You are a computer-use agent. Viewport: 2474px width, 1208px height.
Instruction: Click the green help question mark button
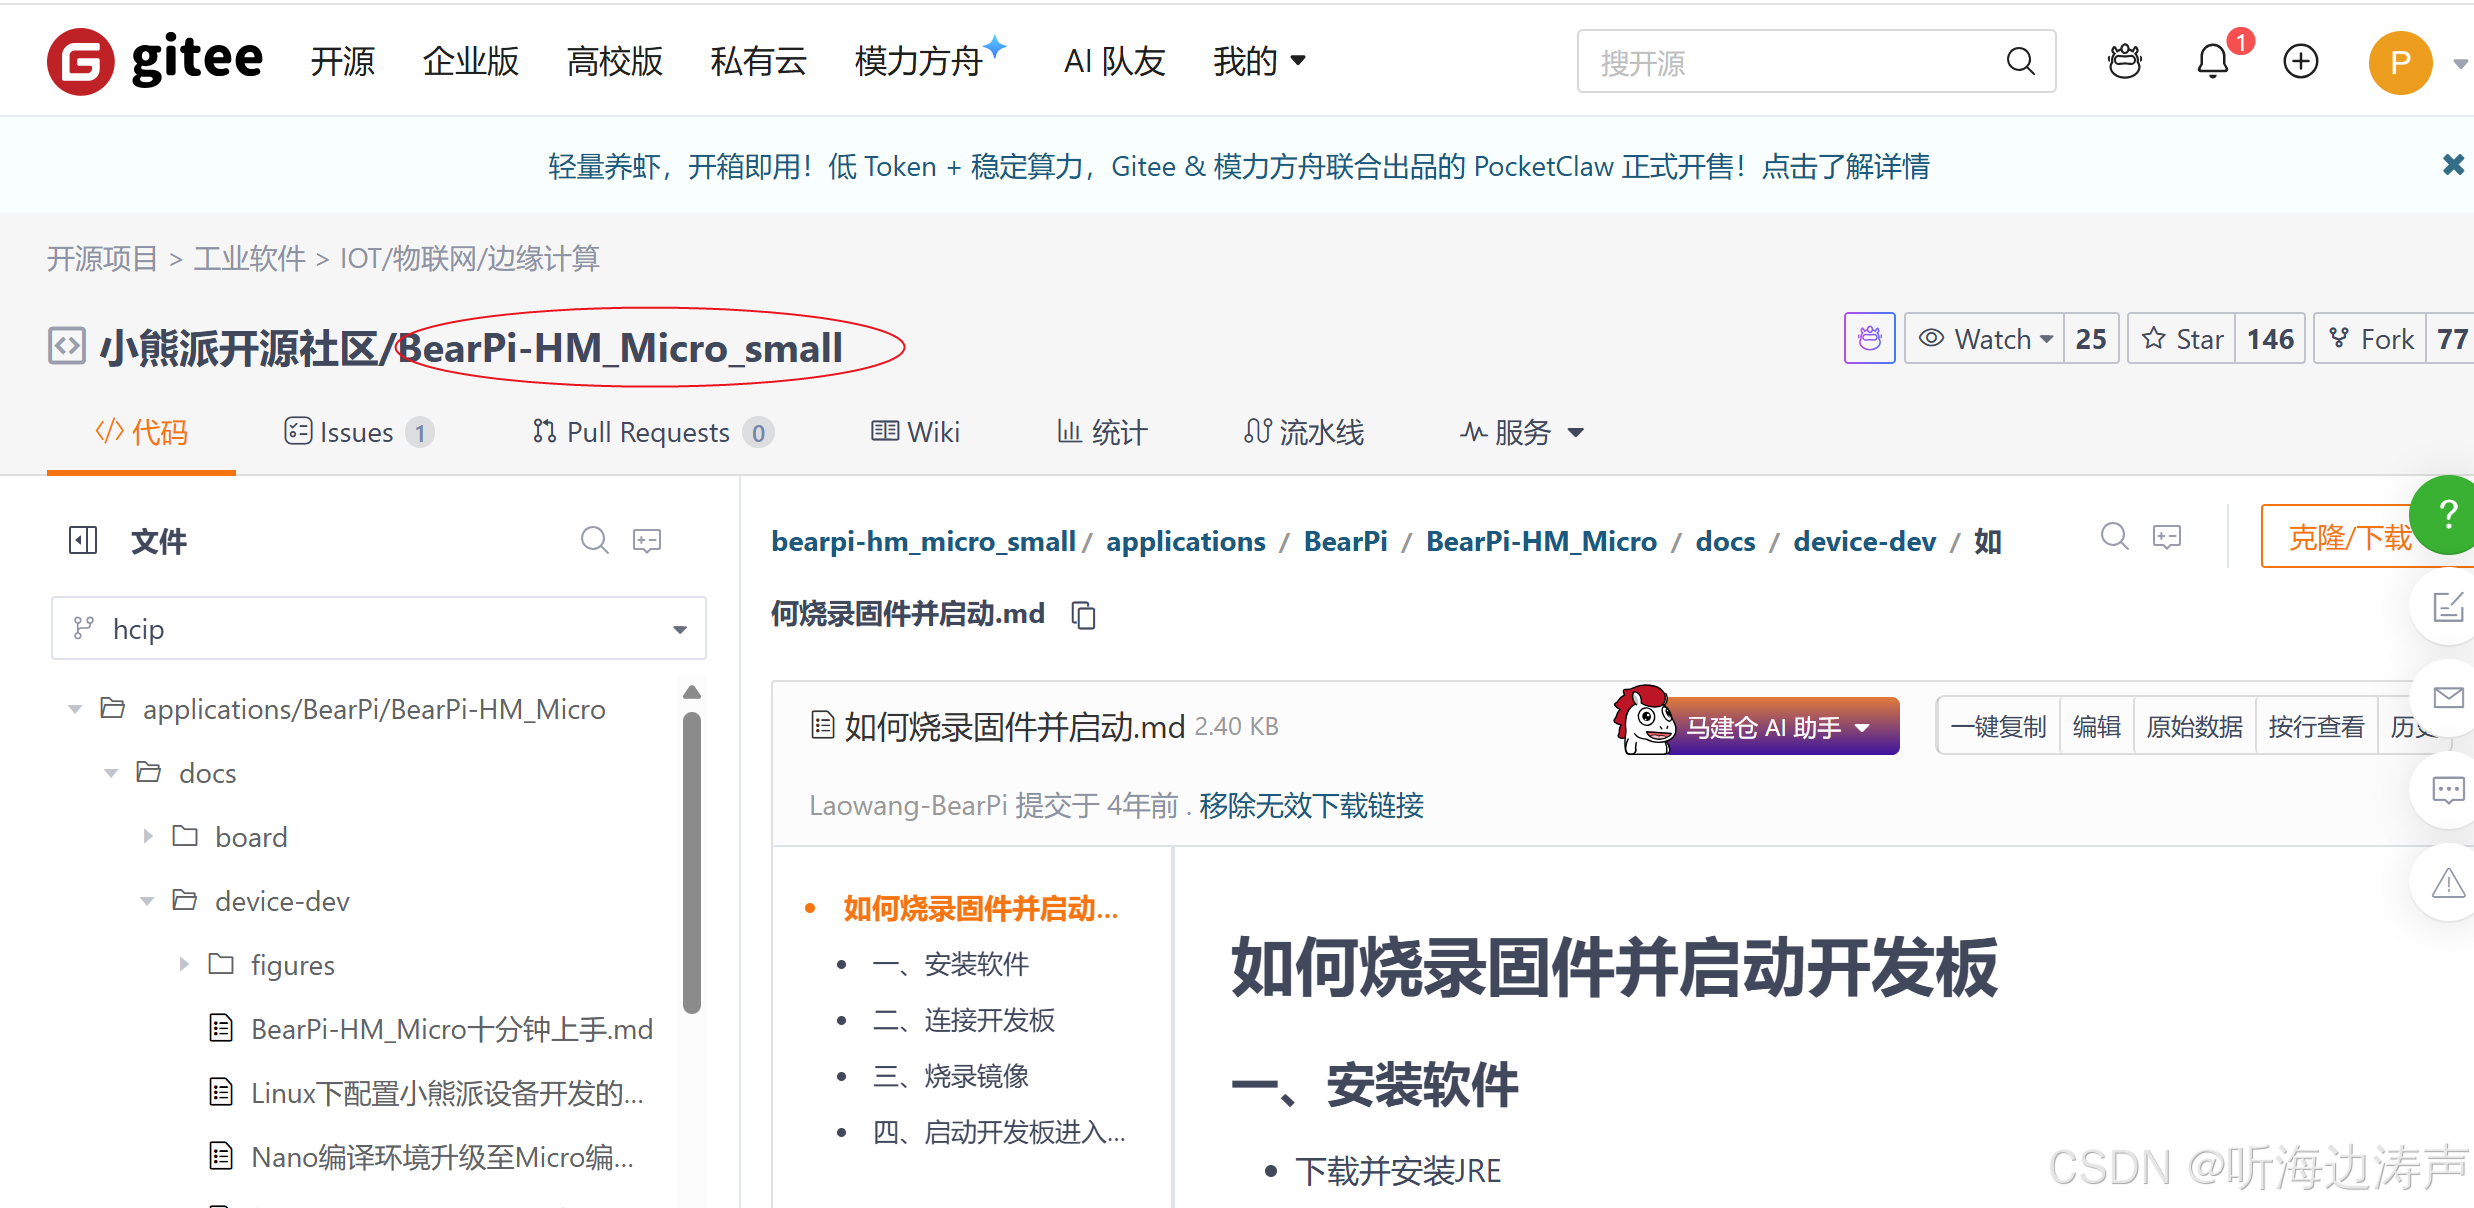(x=2446, y=515)
